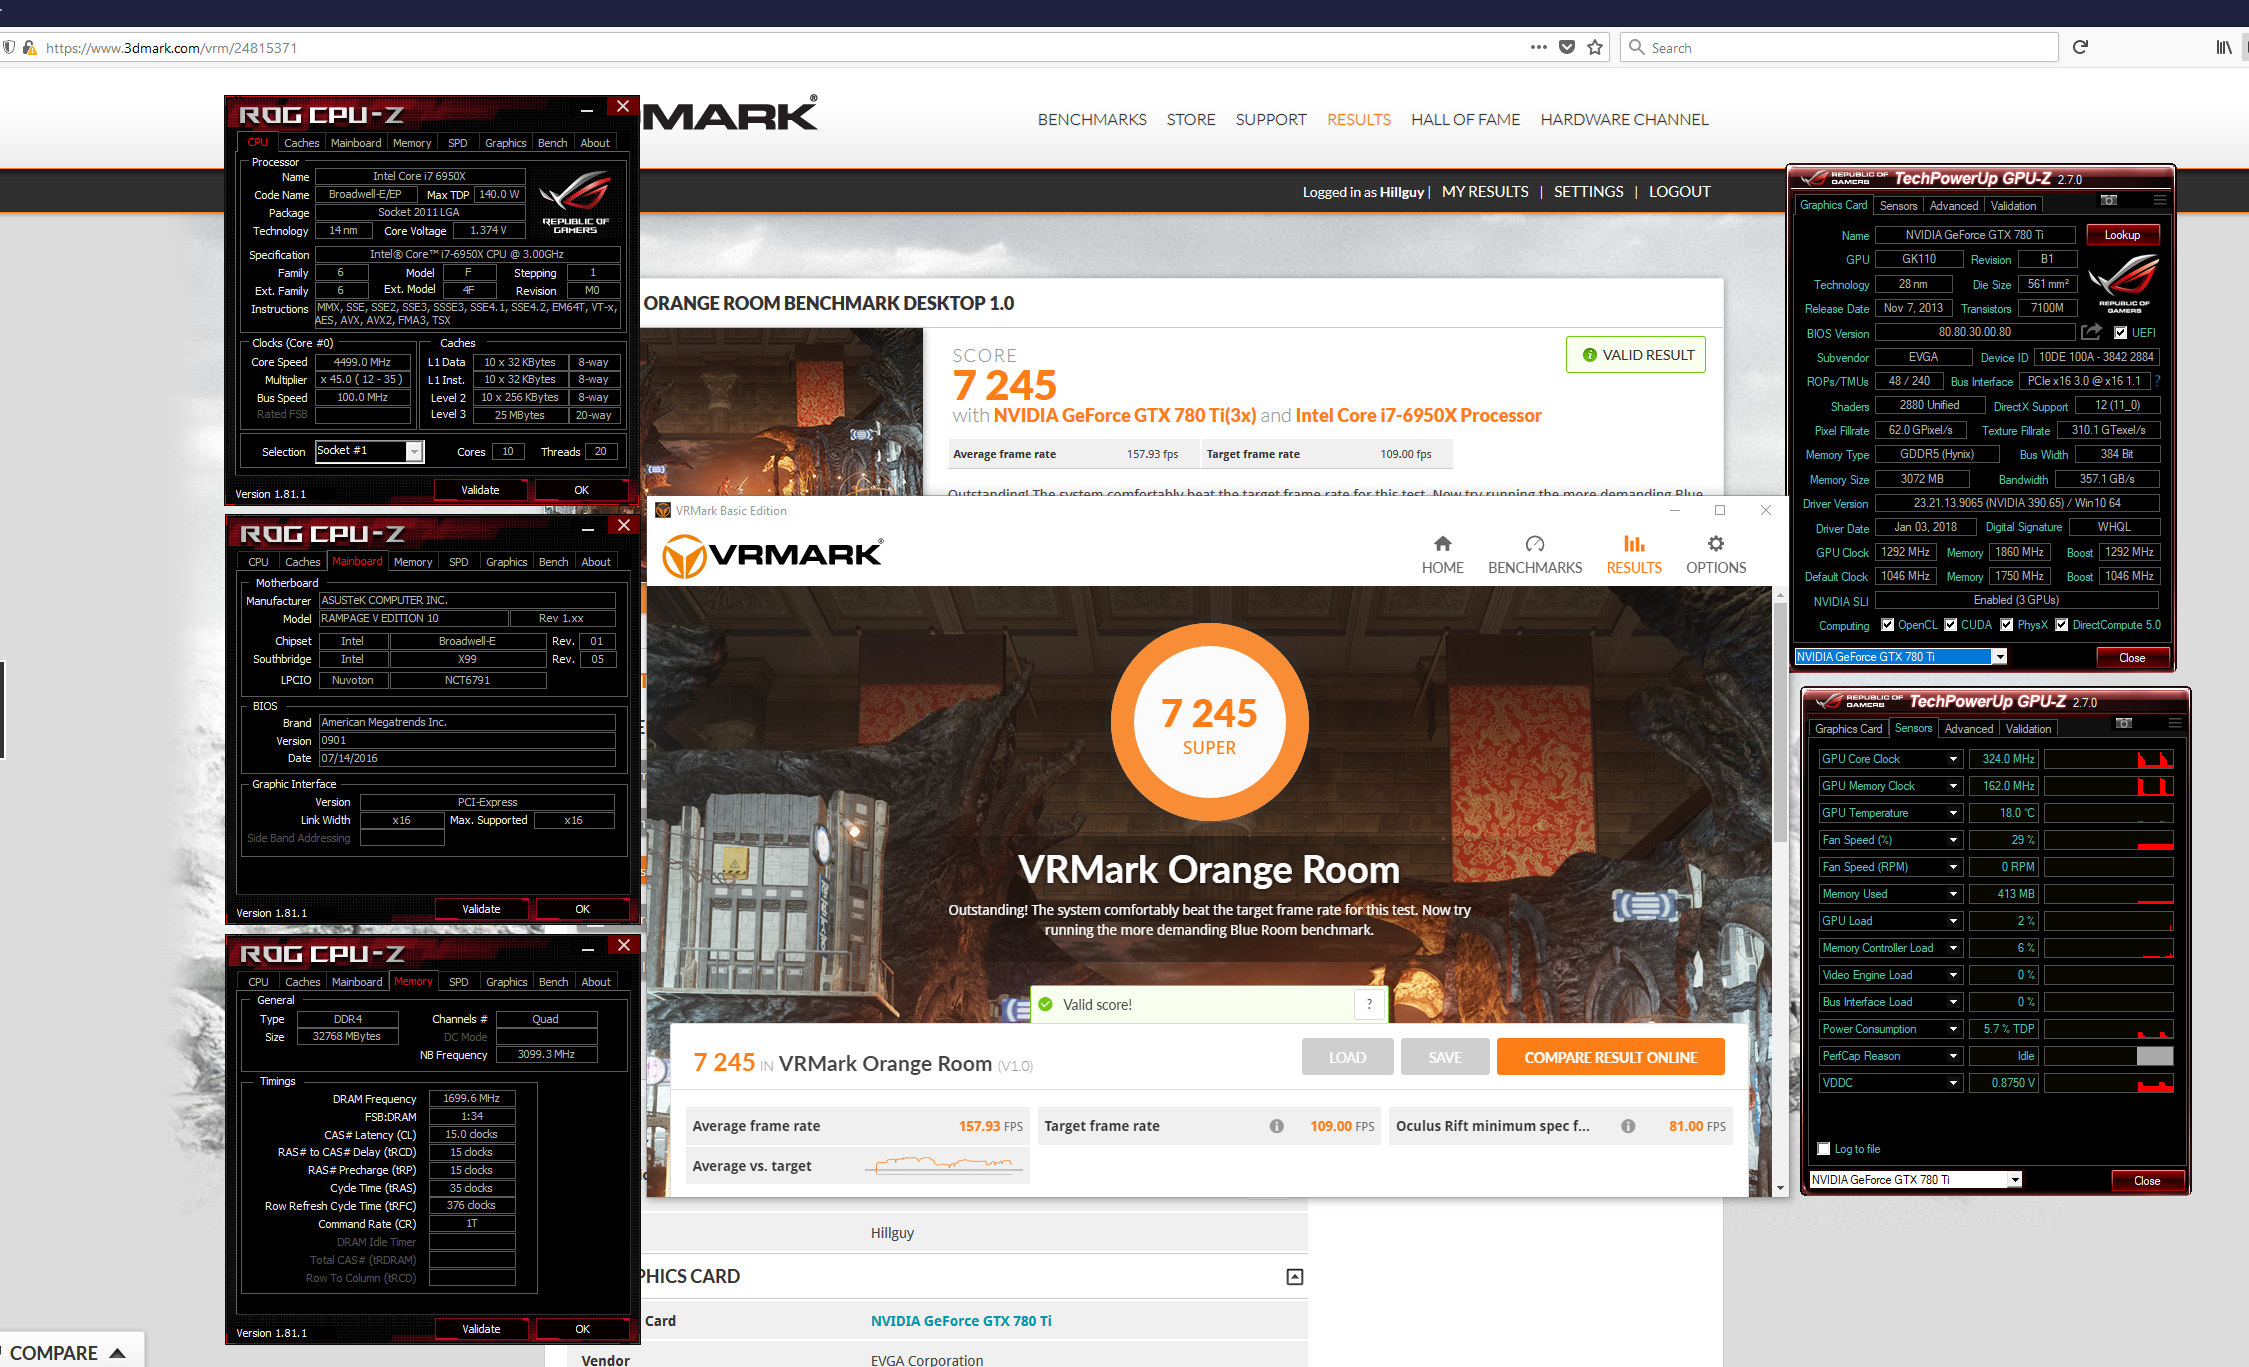
Task: Go to VRMark Home icon
Action: pyautogui.click(x=1442, y=544)
